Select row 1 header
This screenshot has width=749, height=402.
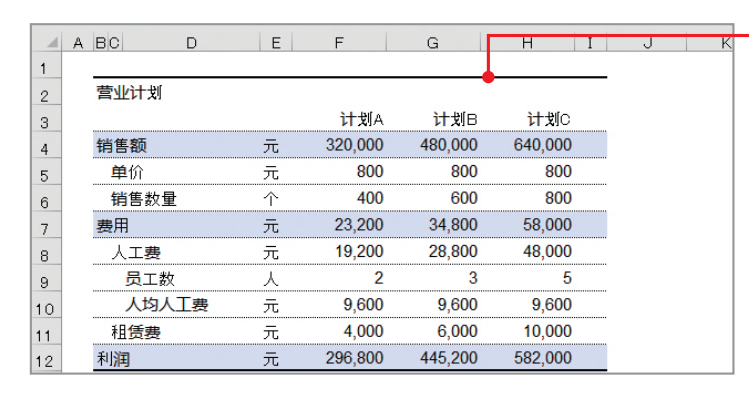[46, 64]
